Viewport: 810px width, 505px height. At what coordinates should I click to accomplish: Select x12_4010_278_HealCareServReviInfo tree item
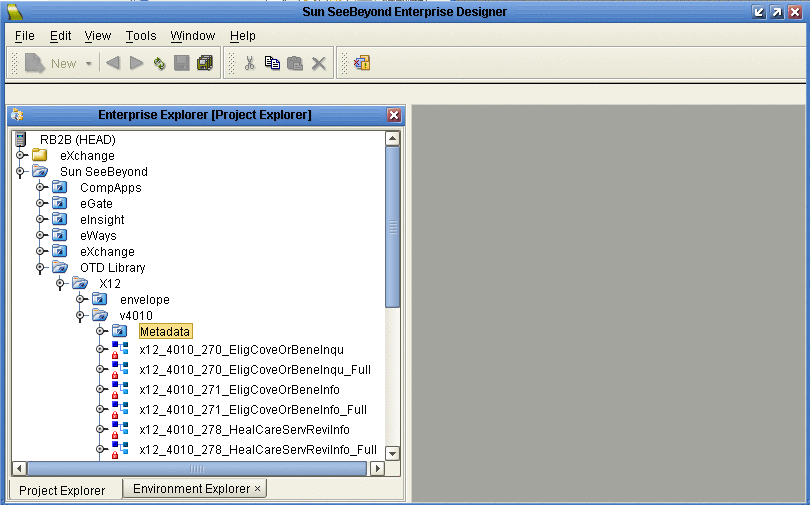tap(244, 430)
